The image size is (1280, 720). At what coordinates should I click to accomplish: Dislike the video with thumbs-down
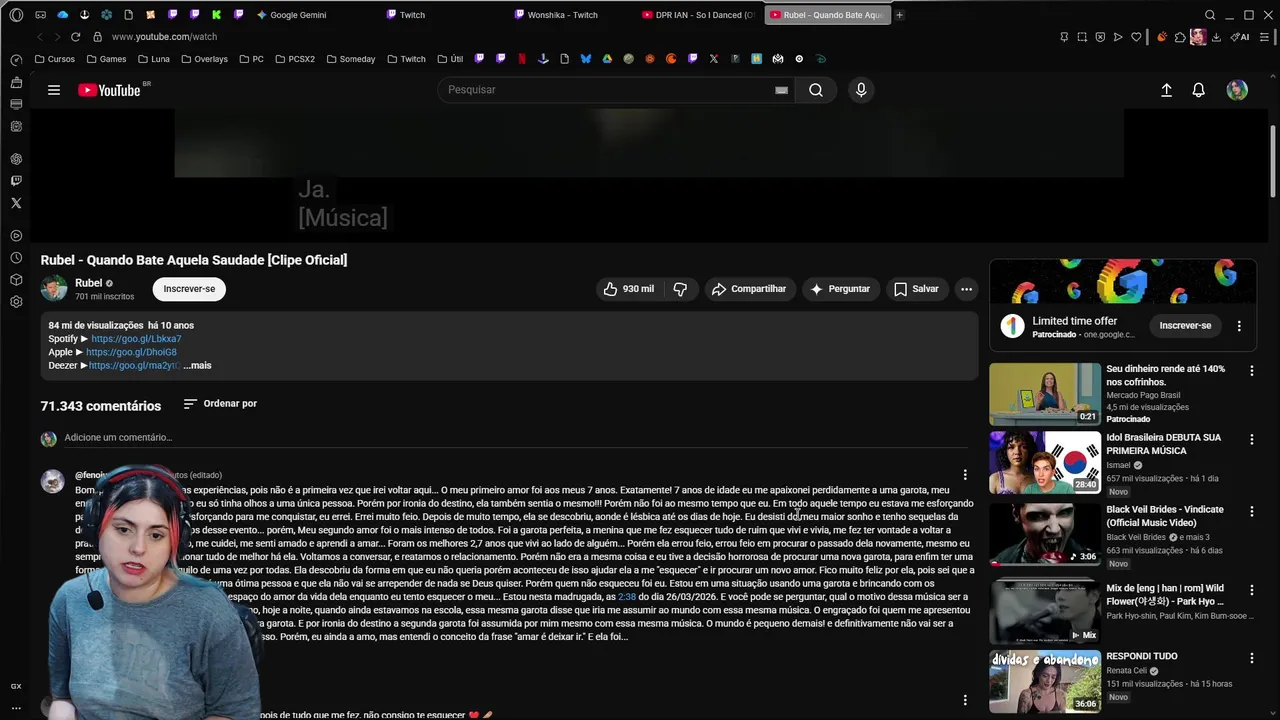[x=680, y=289]
